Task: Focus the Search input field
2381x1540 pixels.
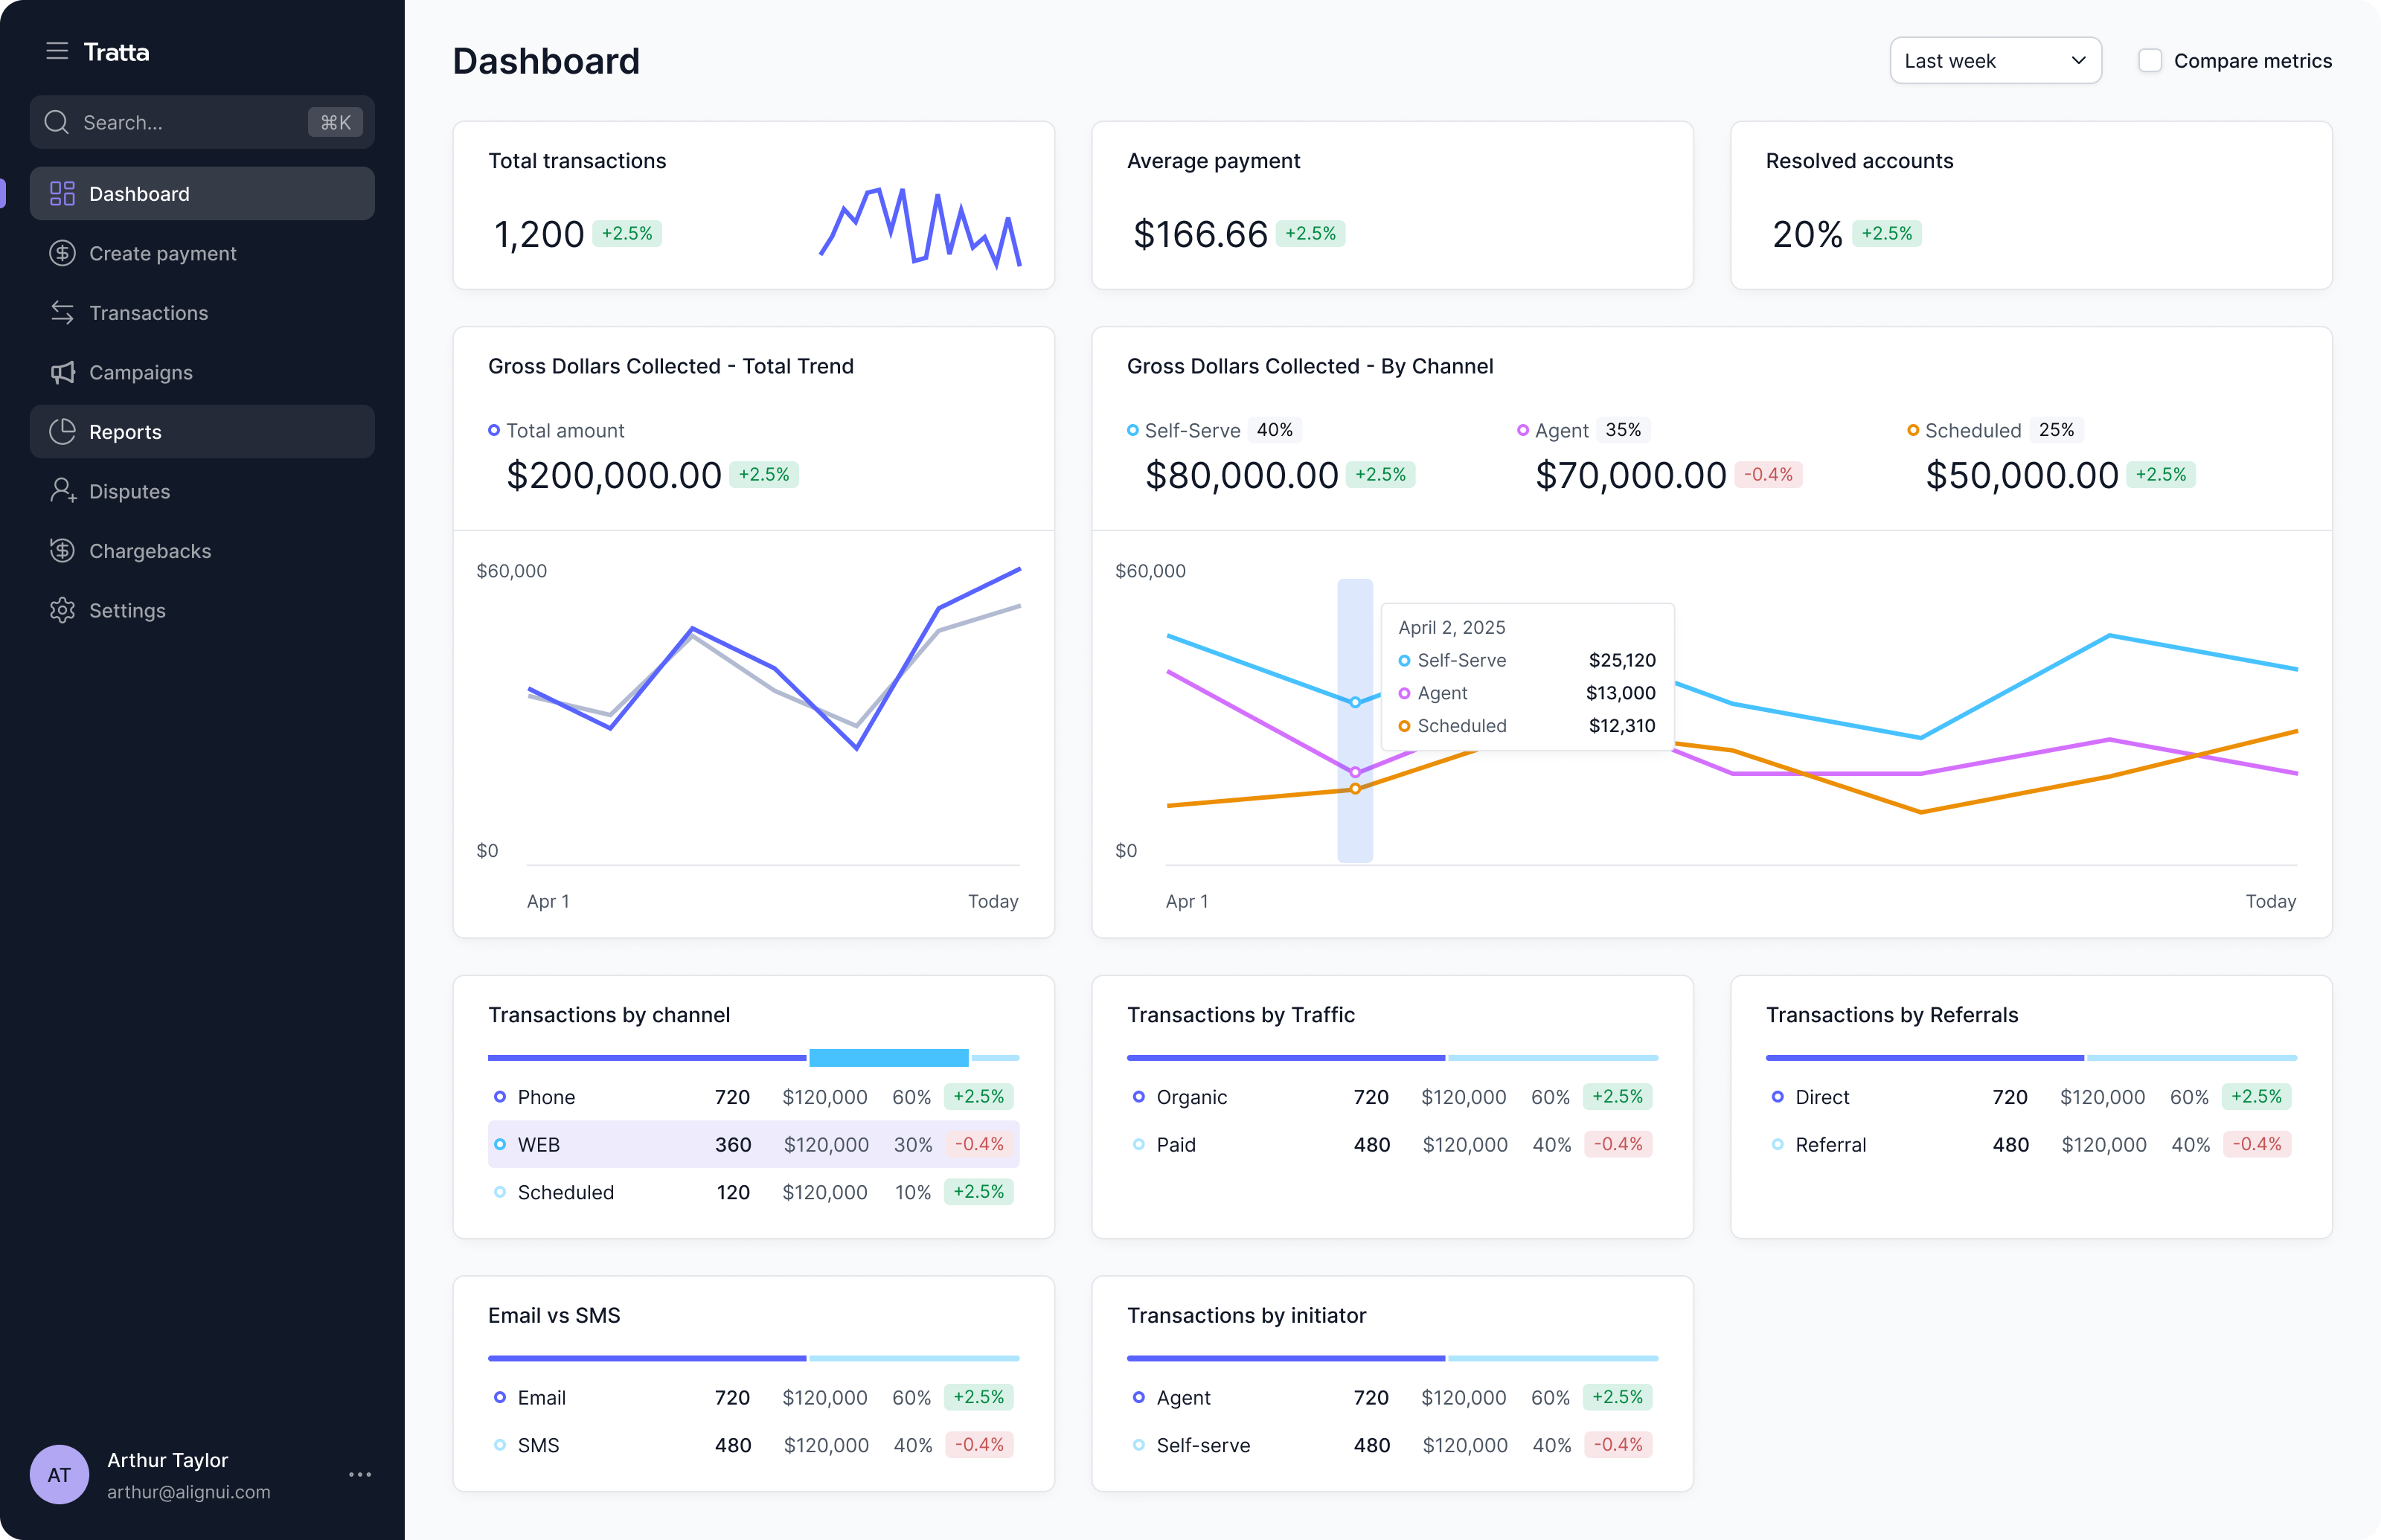Action: click(190, 122)
